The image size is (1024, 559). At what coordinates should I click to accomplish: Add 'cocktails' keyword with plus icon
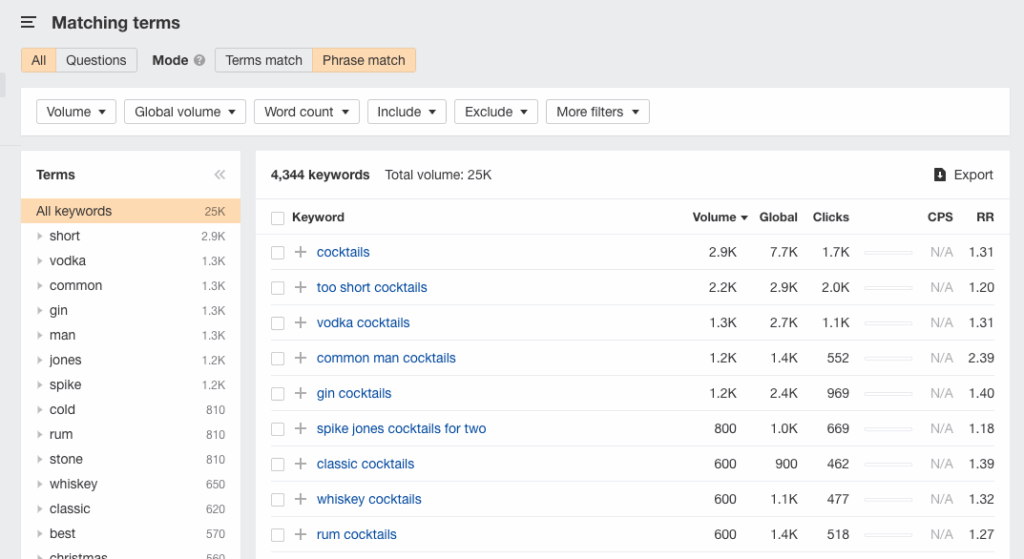coord(300,252)
